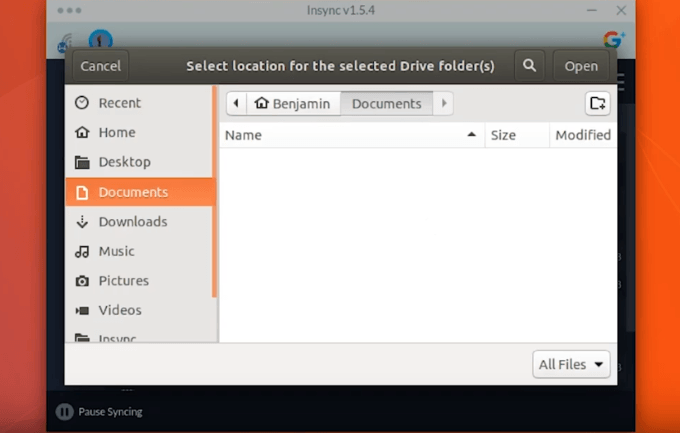Click the Cancel button in the dialog
Image resolution: width=680 pixels, height=433 pixels.
coord(101,66)
